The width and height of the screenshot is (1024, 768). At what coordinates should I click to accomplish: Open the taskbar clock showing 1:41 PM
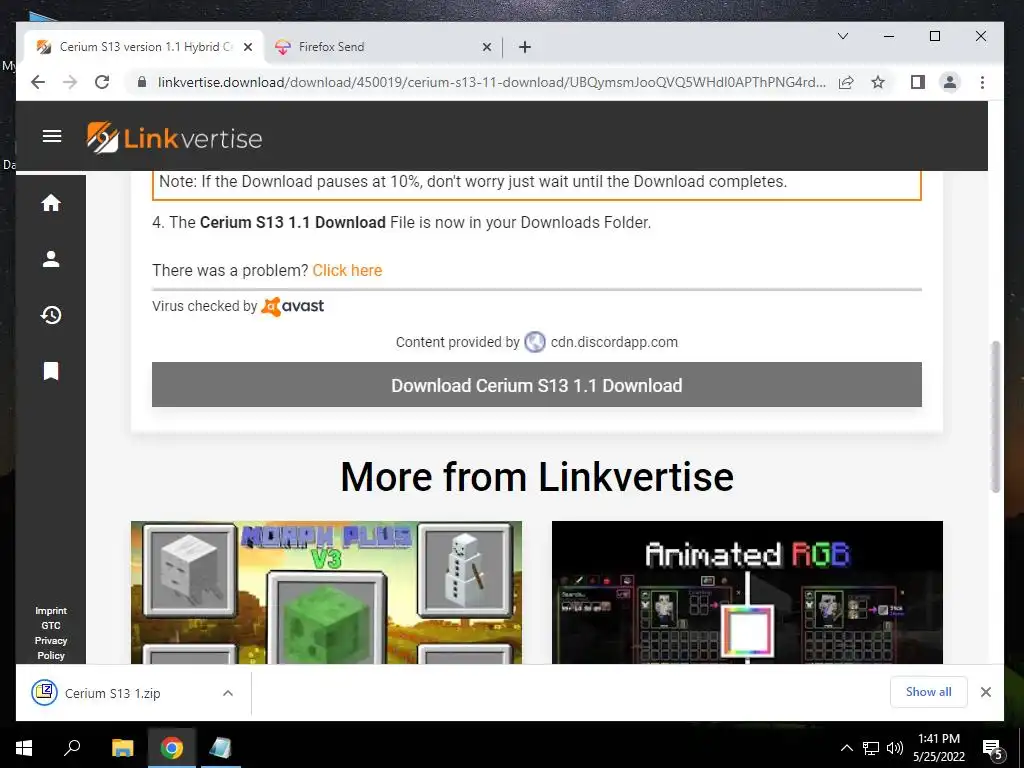(x=938, y=748)
